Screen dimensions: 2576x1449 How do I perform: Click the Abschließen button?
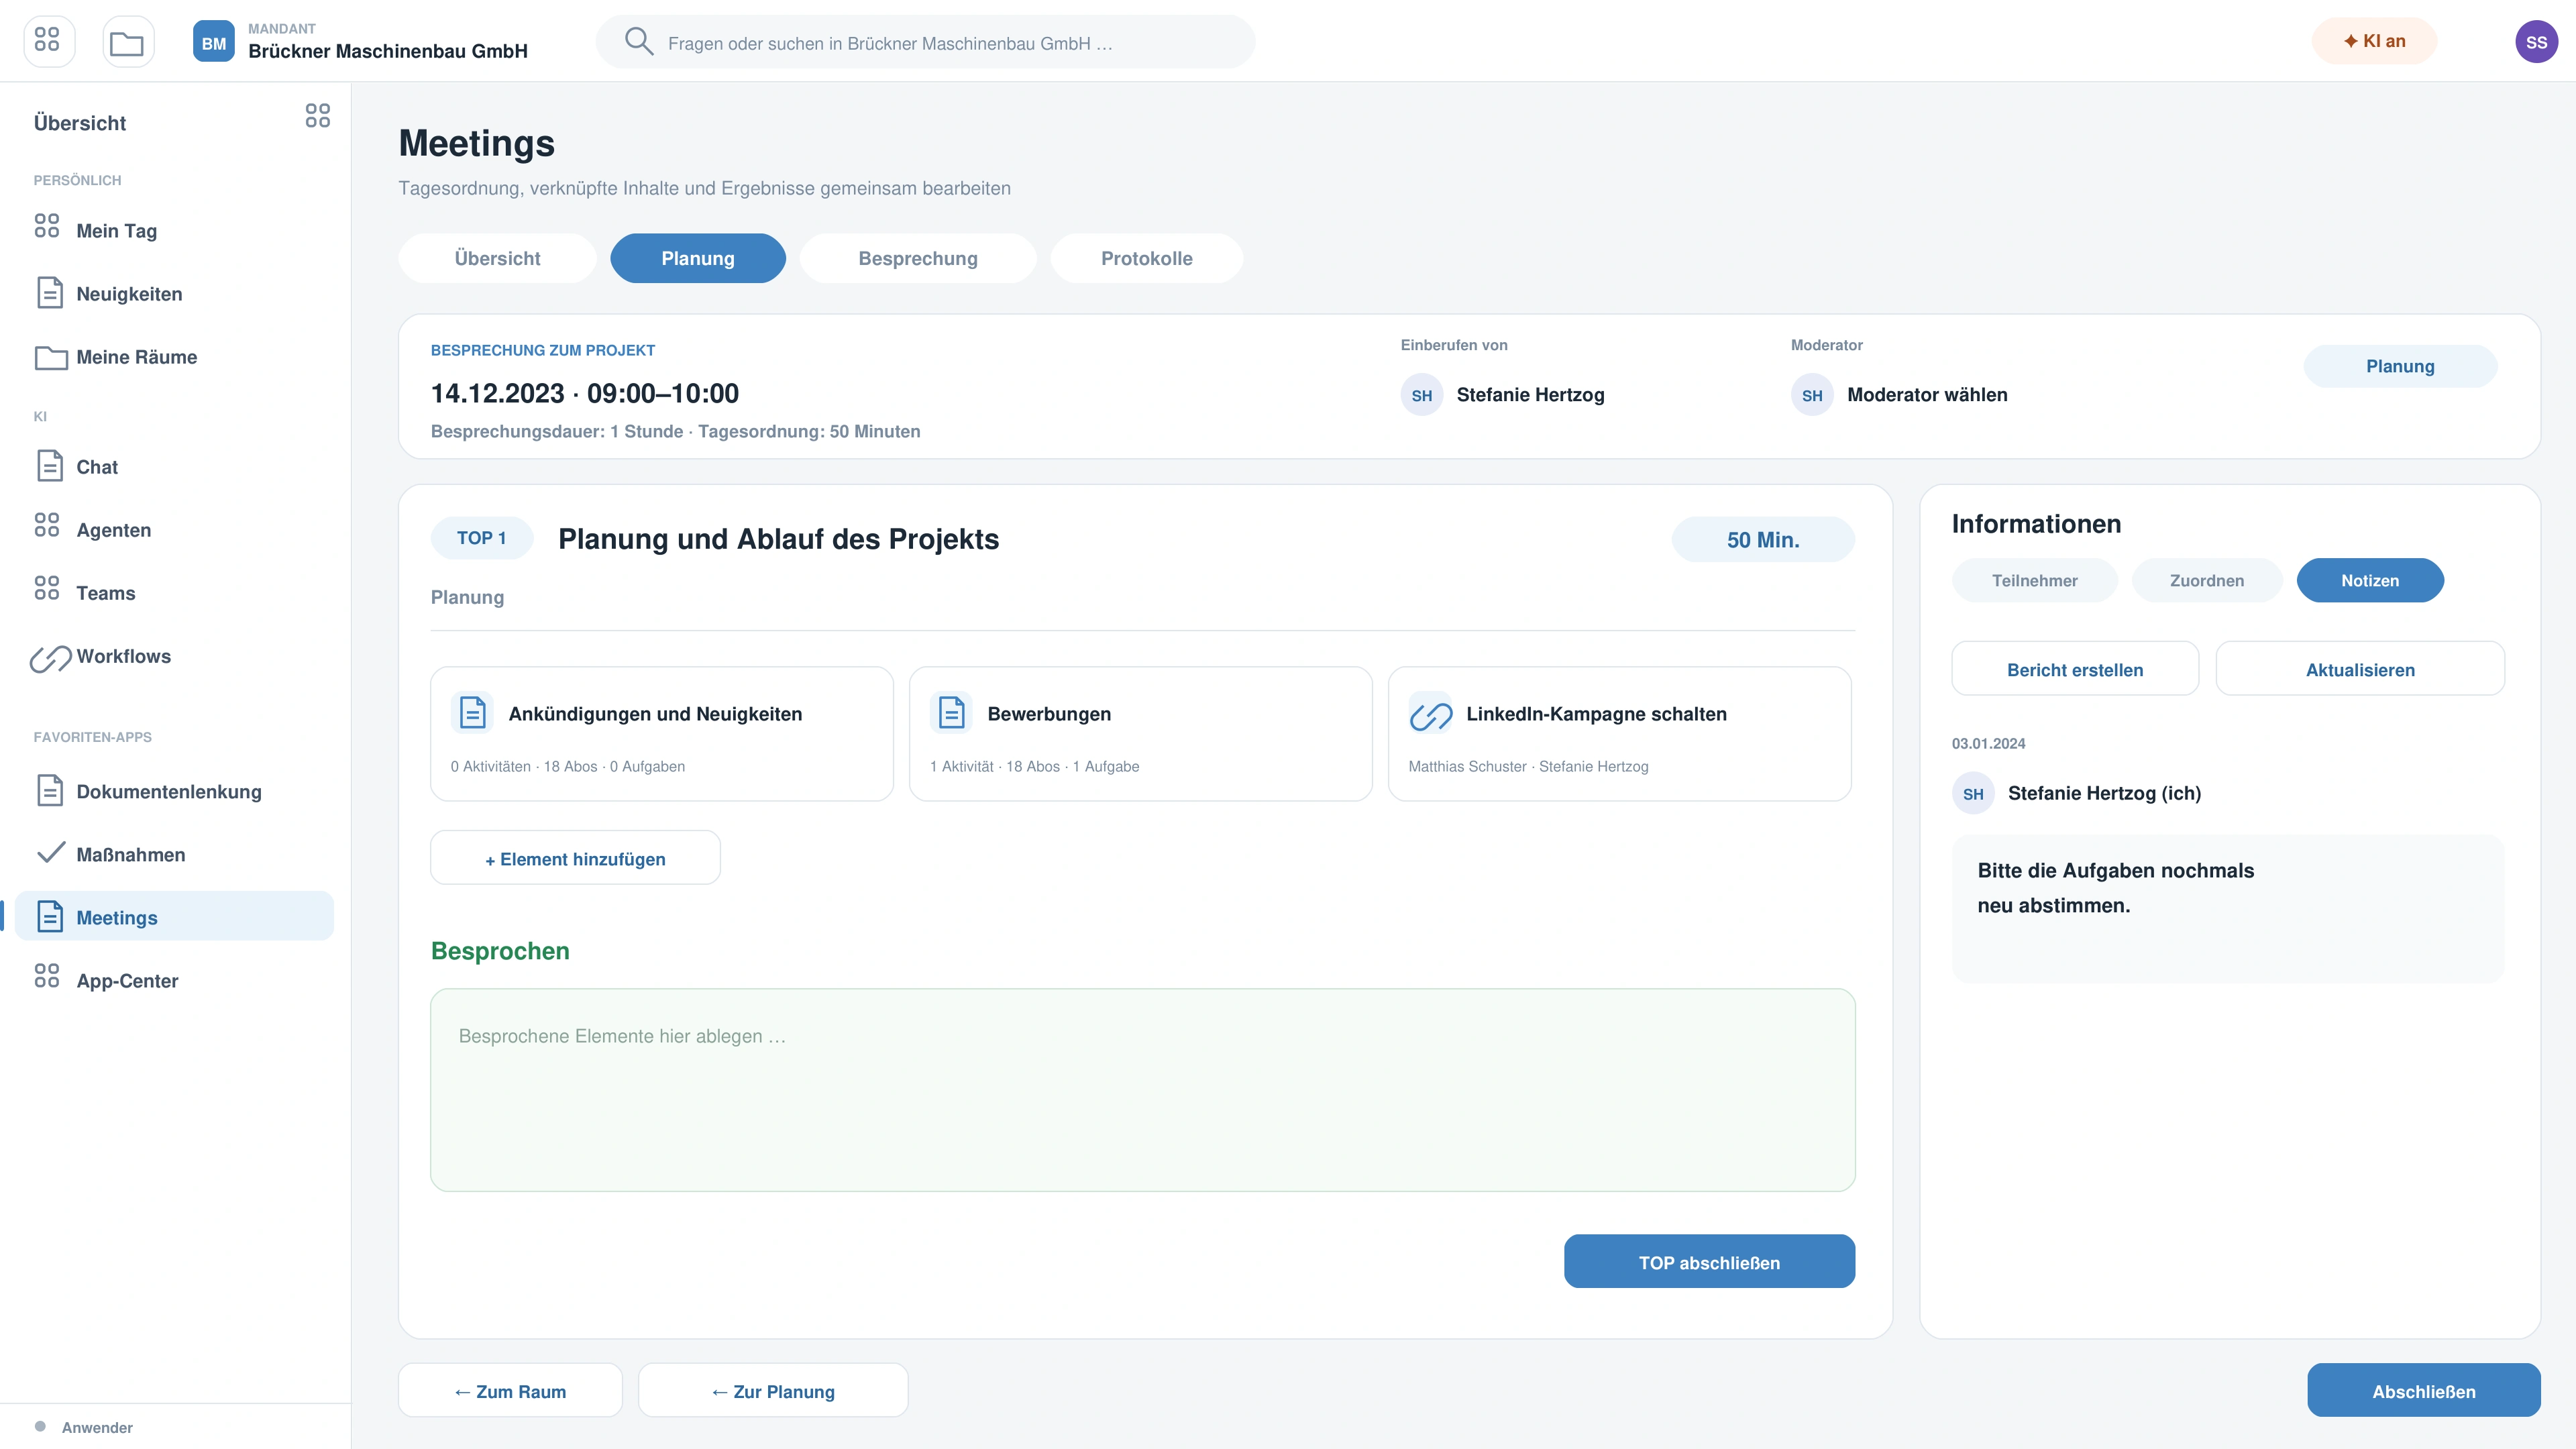pos(2423,1391)
